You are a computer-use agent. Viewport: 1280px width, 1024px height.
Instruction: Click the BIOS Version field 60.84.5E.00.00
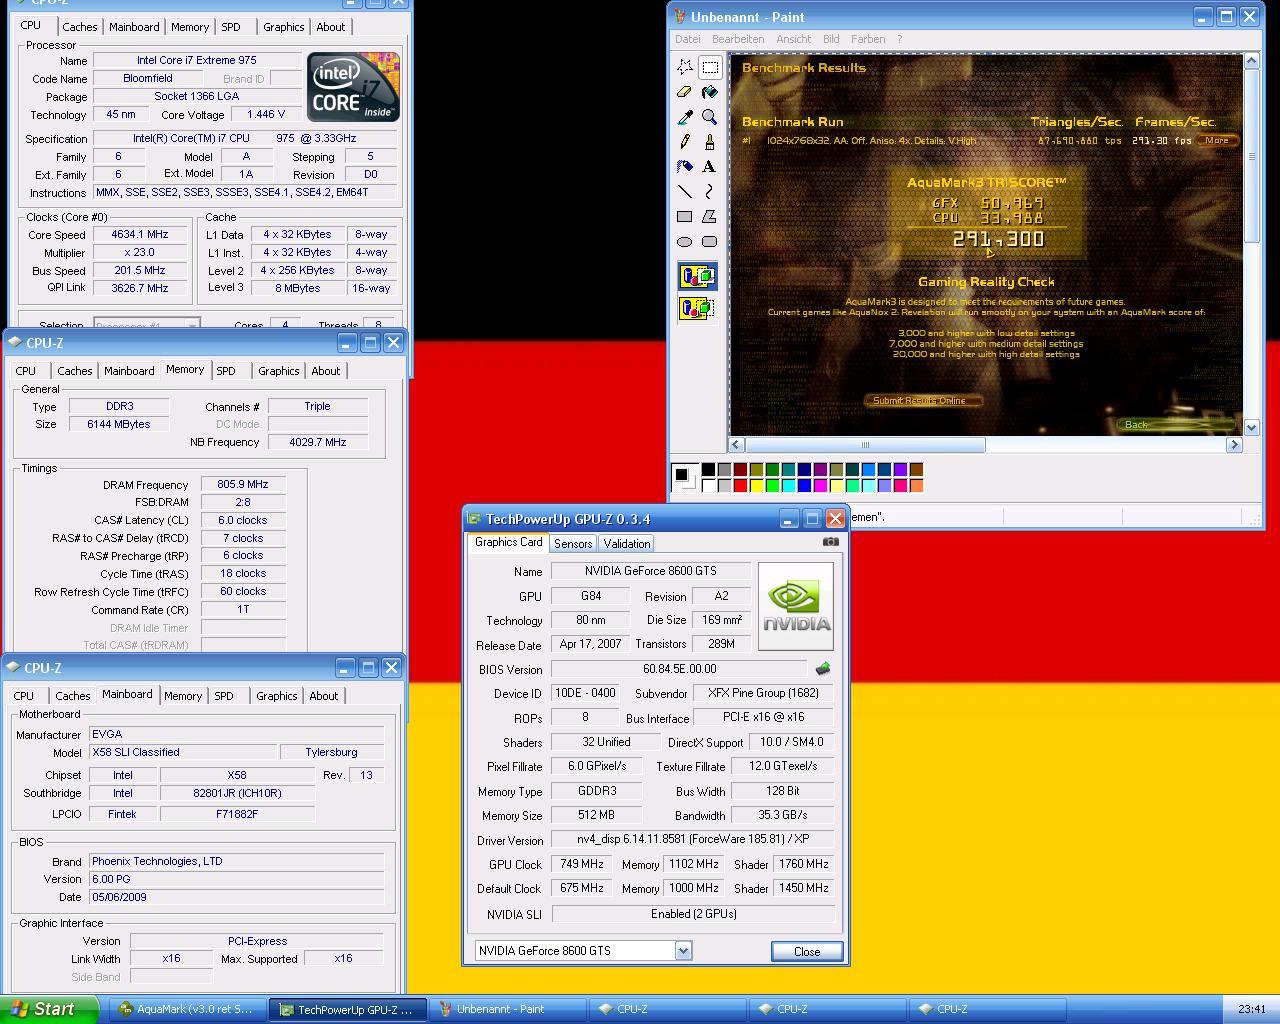tap(679, 669)
